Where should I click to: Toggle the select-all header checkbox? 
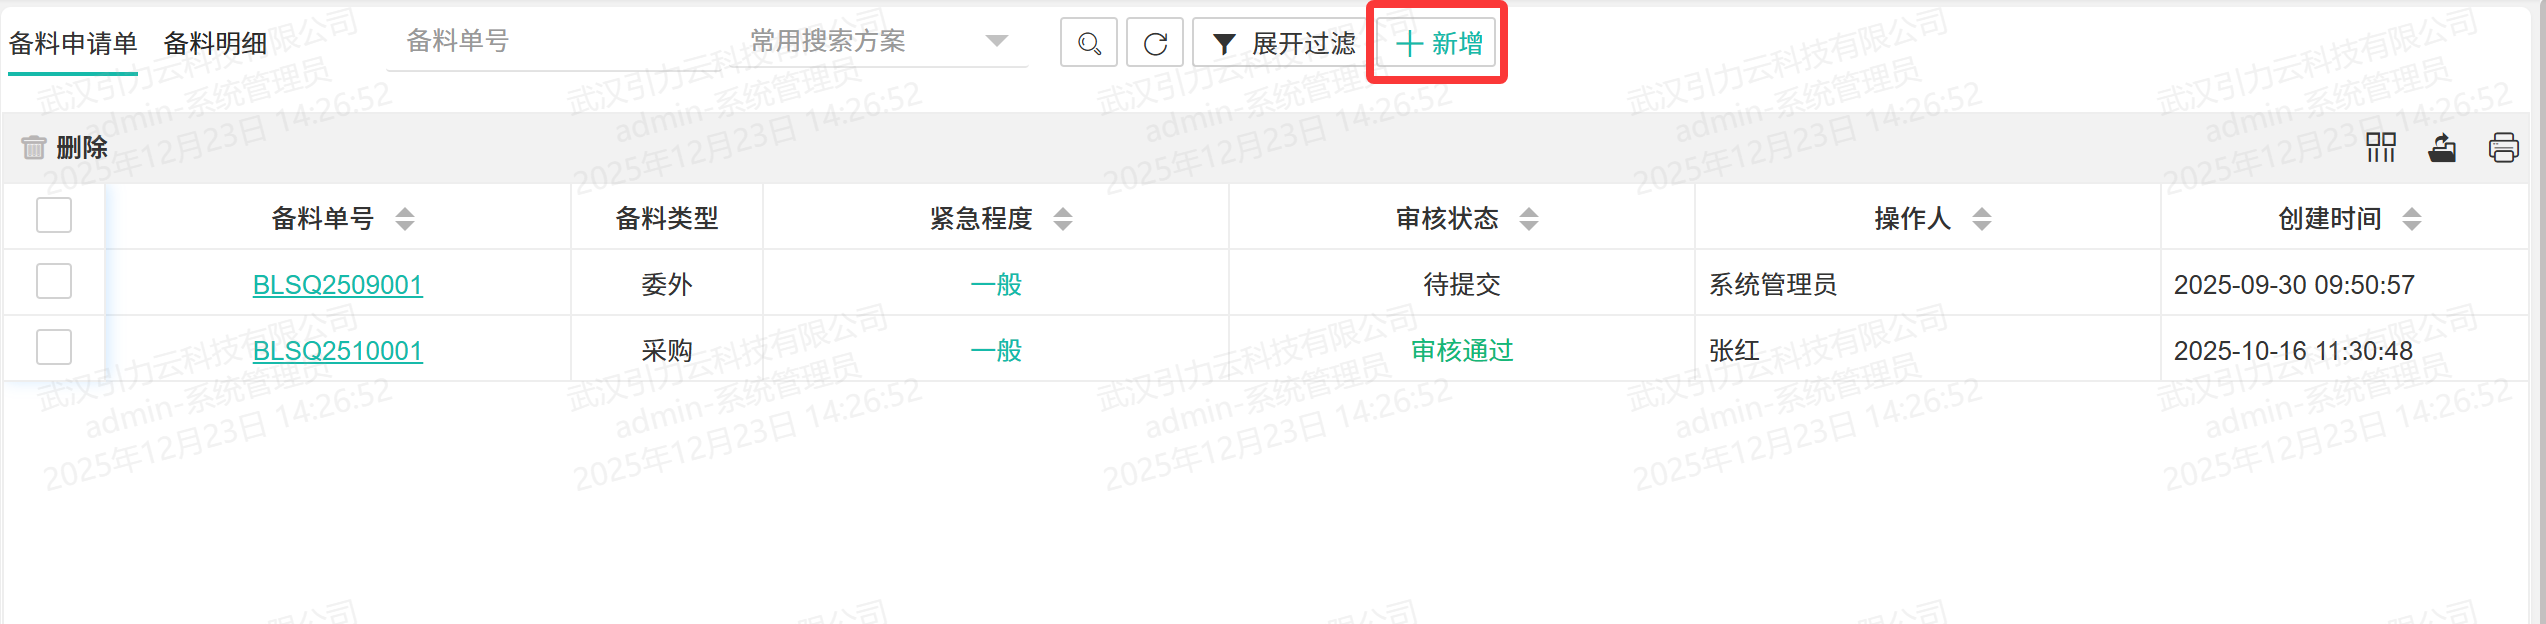(54, 215)
